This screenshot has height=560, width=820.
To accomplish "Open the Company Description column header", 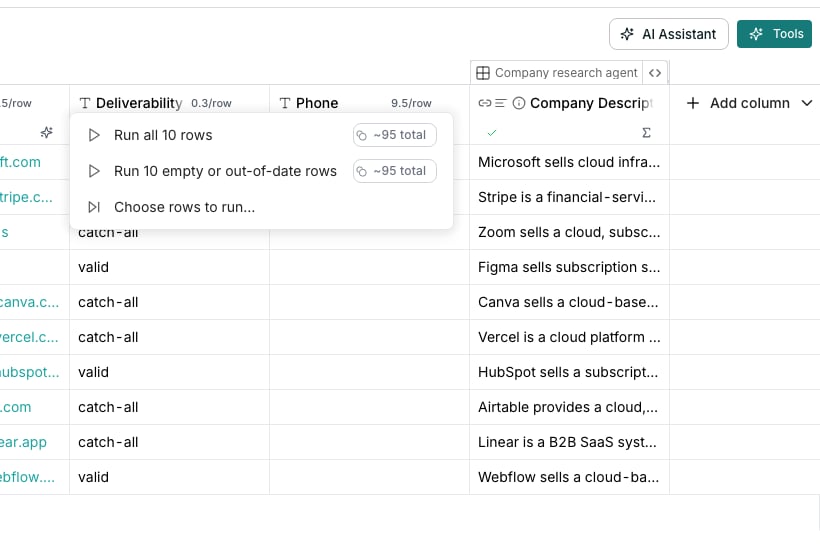I will click(x=591, y=103).
